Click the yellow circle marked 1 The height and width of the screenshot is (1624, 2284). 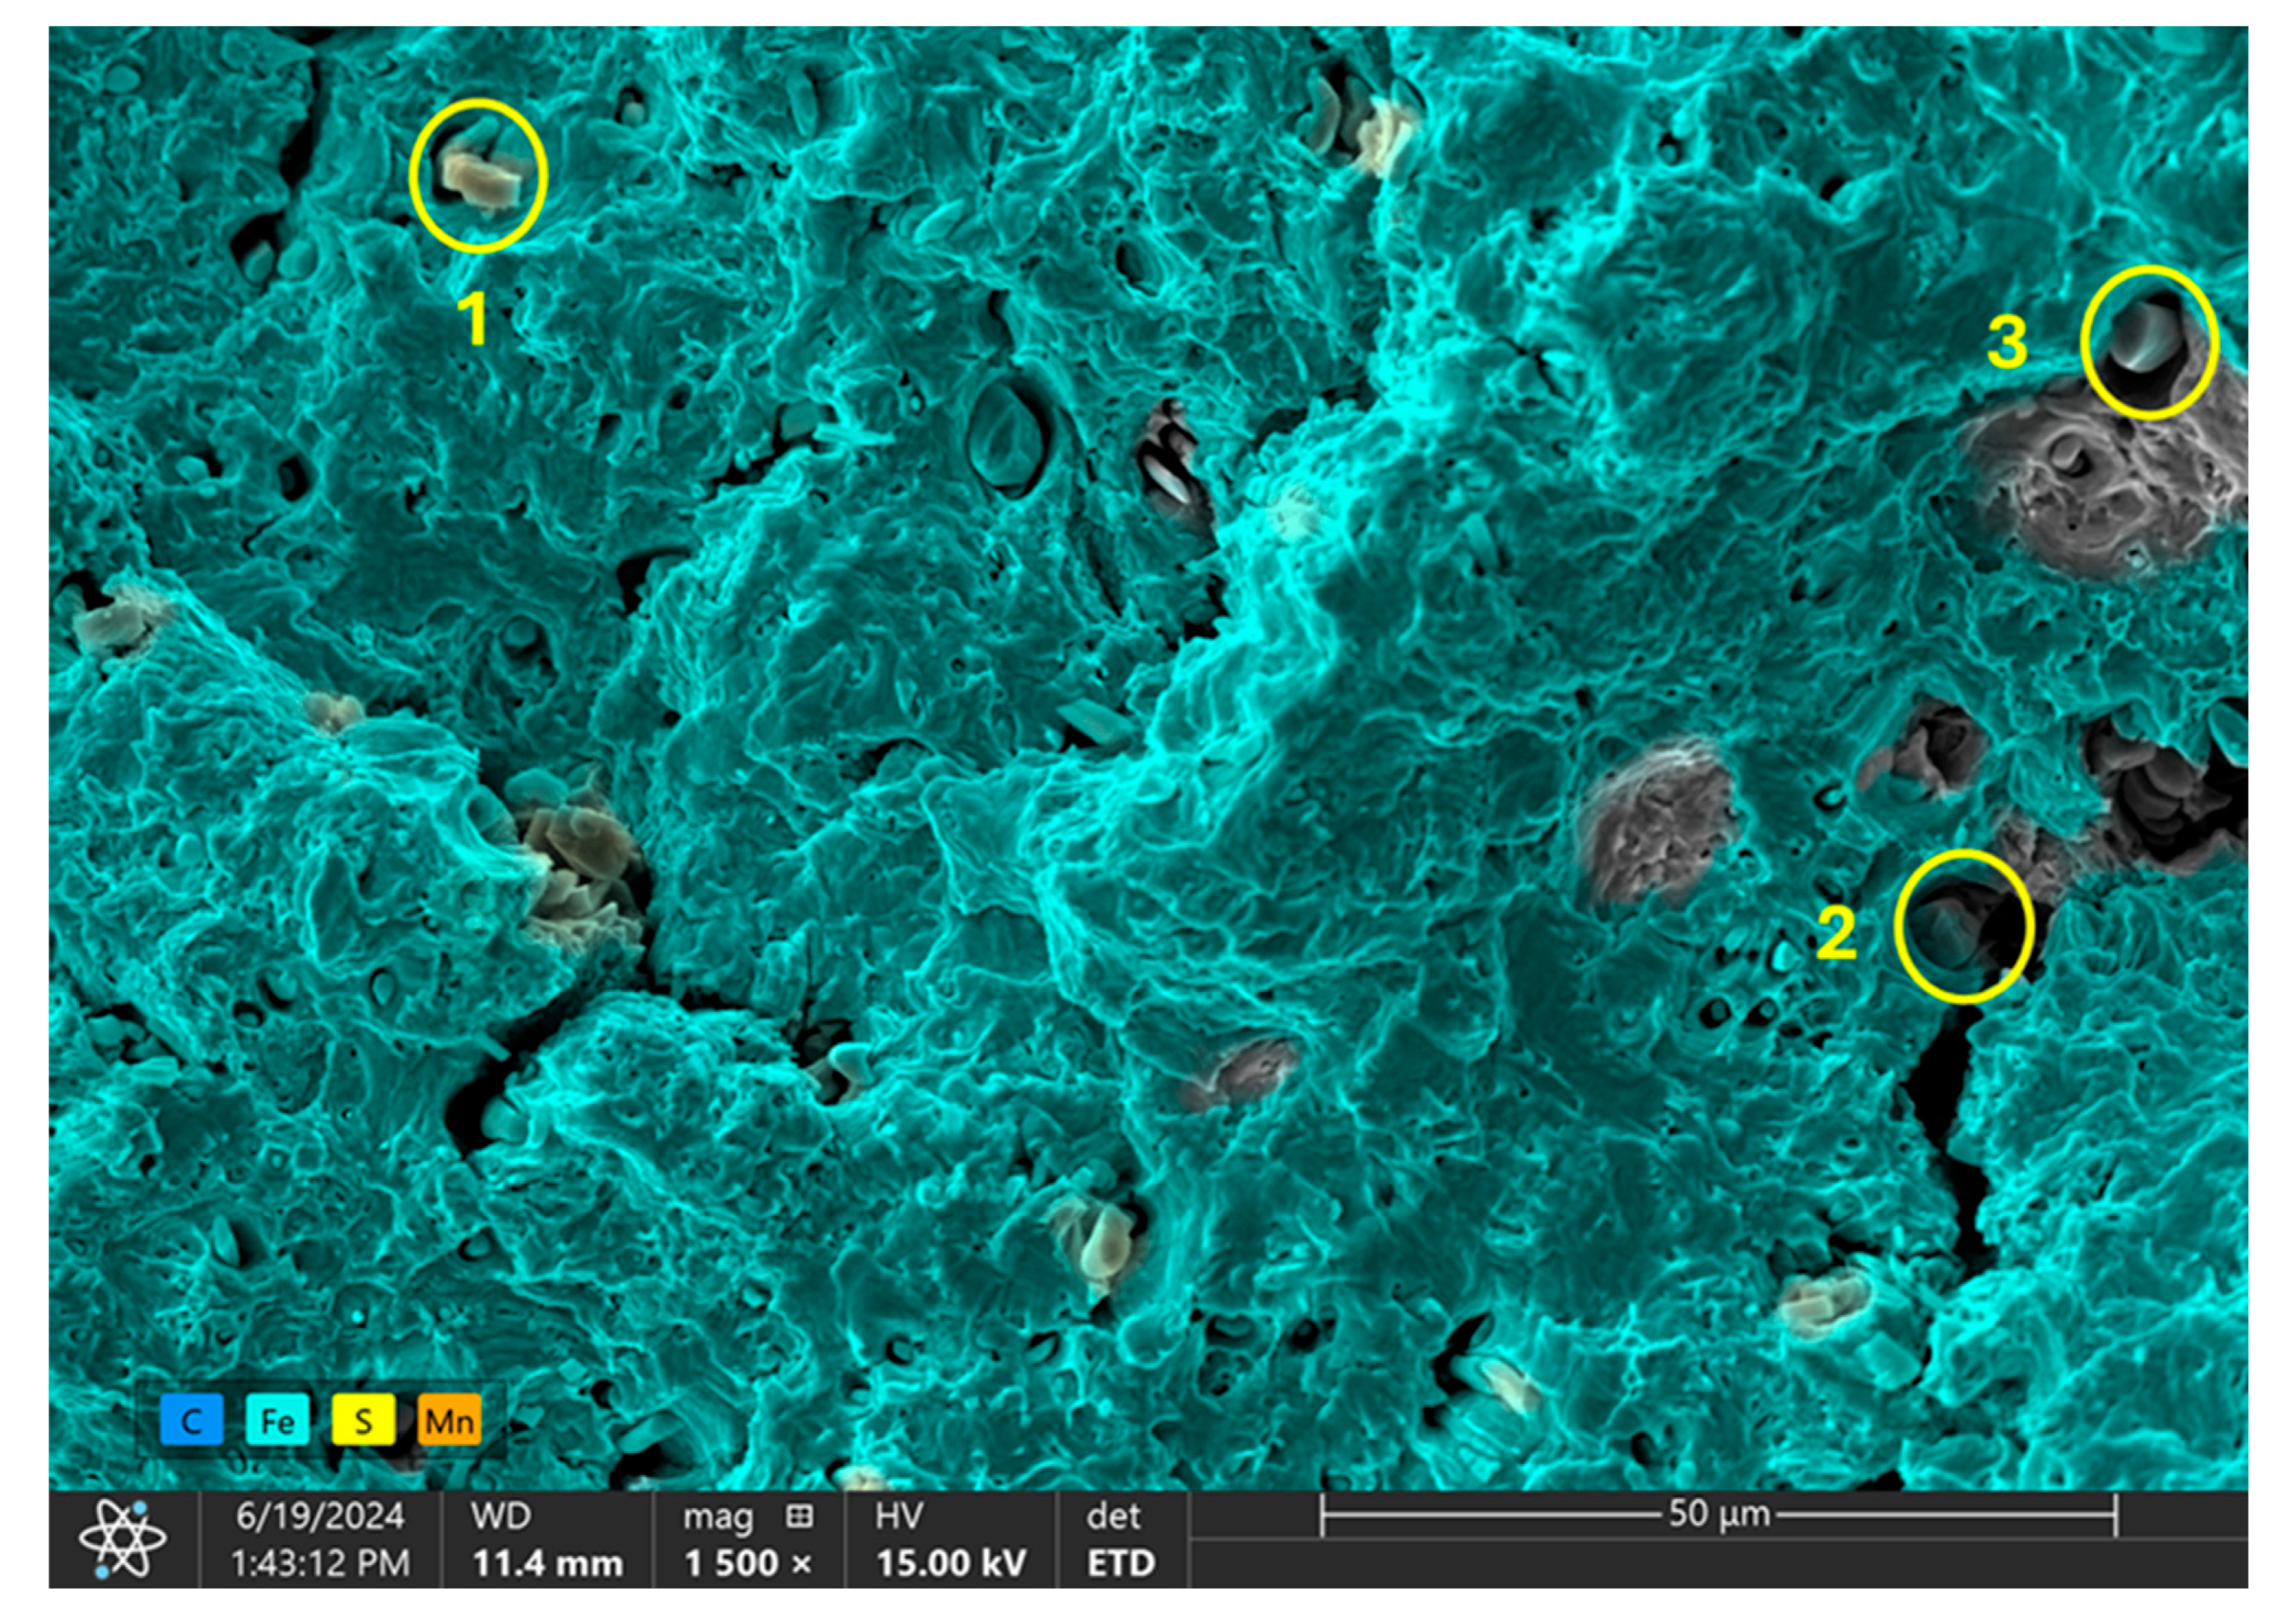coord(478,176)
